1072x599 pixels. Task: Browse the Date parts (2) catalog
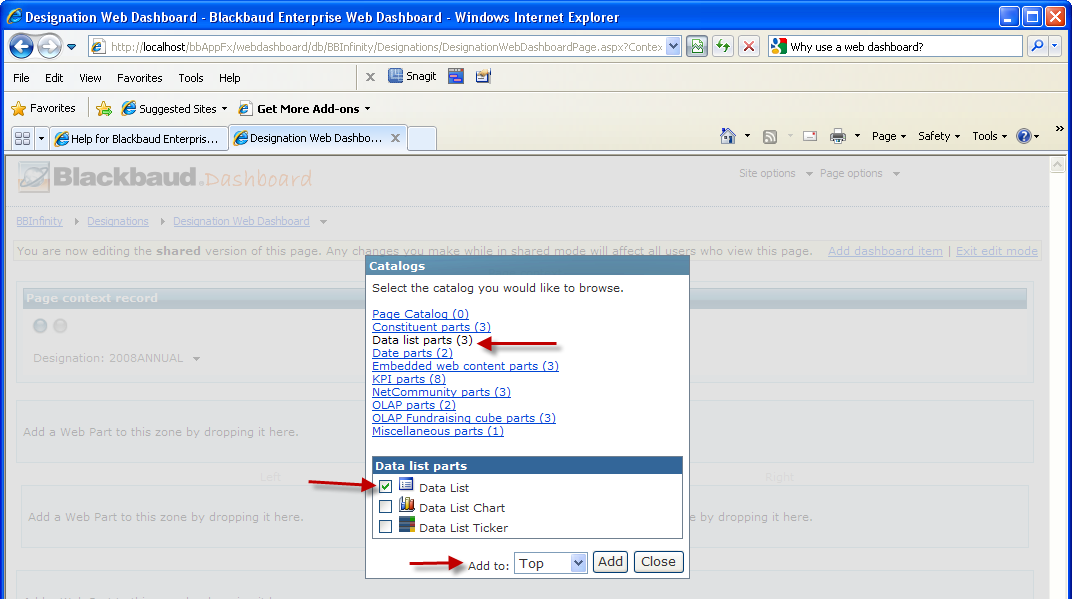pos(412,353)
